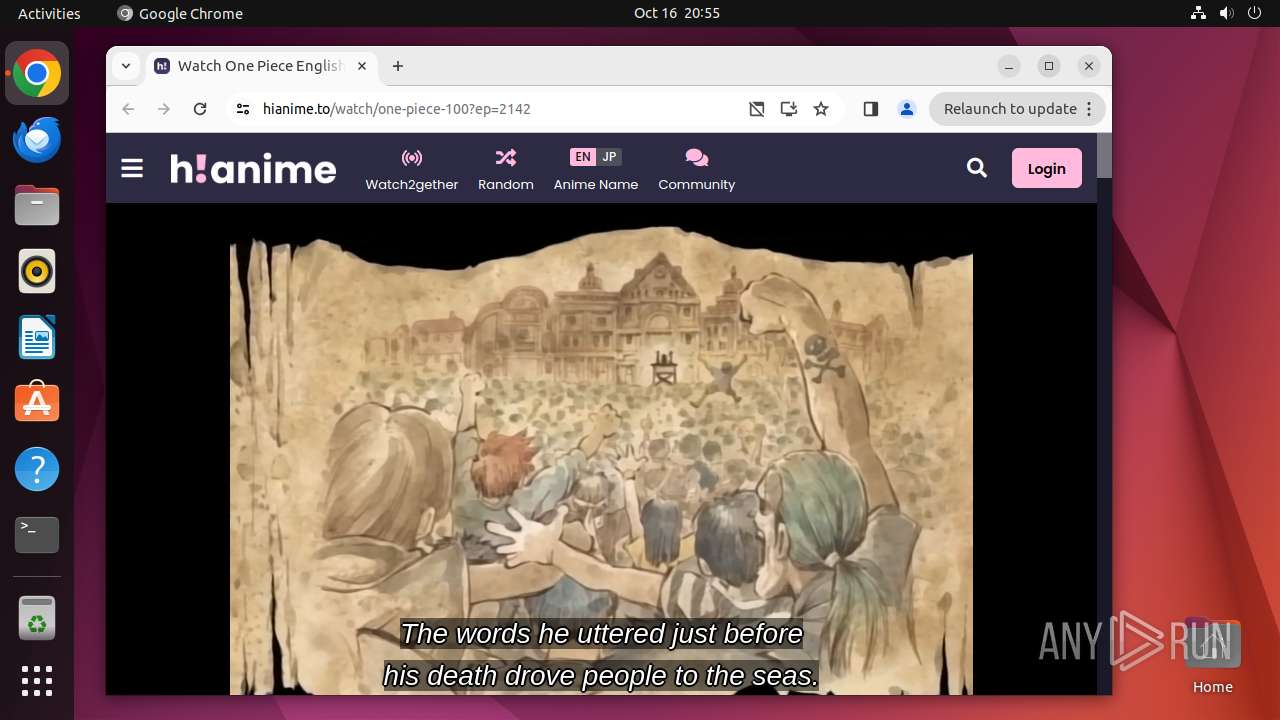Close the Watch One Piece tab
Screen dimensions: 1280x720
pos(362,66)
